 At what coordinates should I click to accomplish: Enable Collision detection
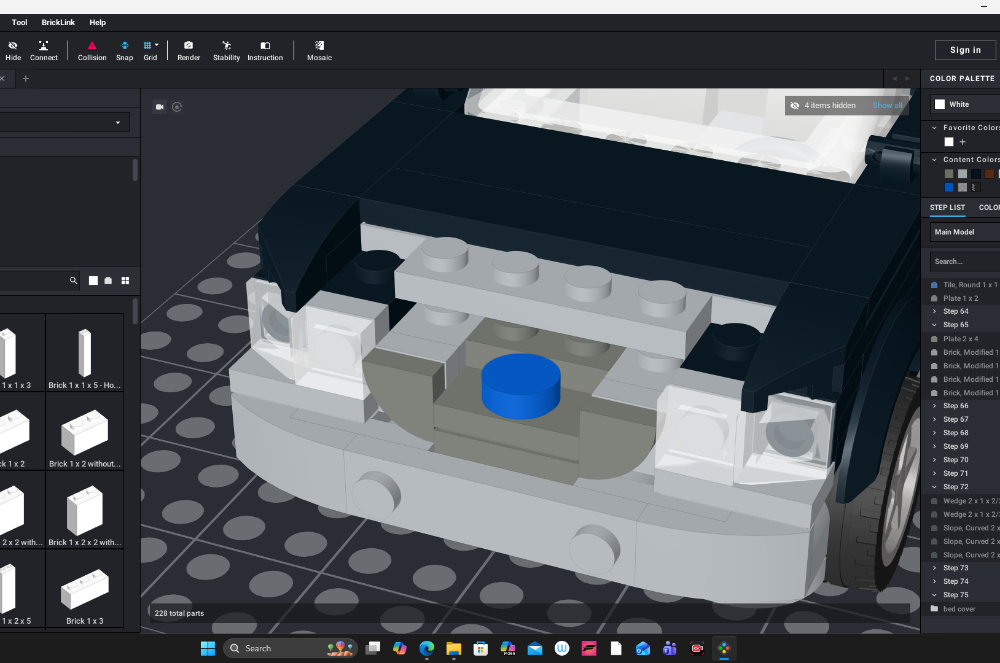click(91, 49)
